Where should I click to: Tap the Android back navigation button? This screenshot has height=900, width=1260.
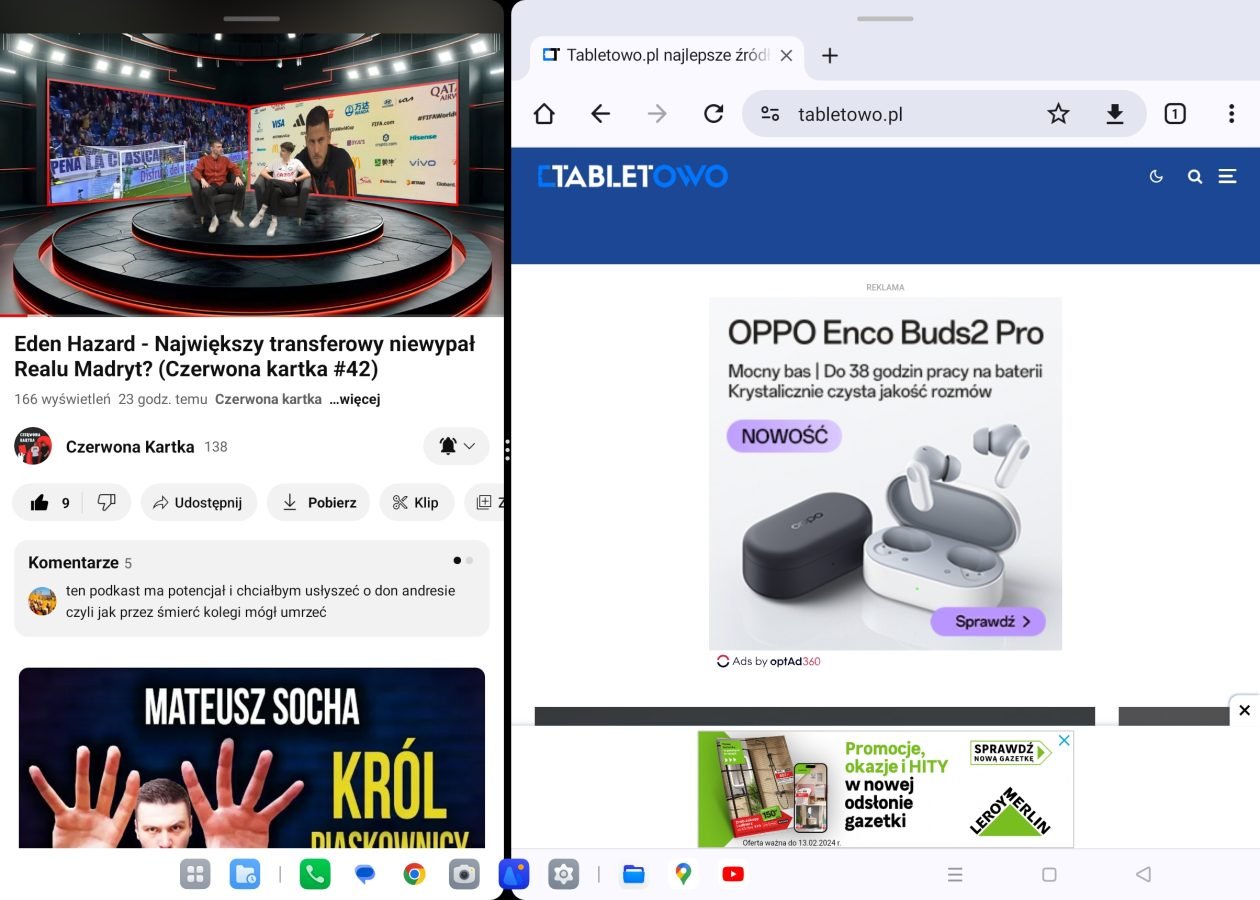click(x=1143, y=875)
